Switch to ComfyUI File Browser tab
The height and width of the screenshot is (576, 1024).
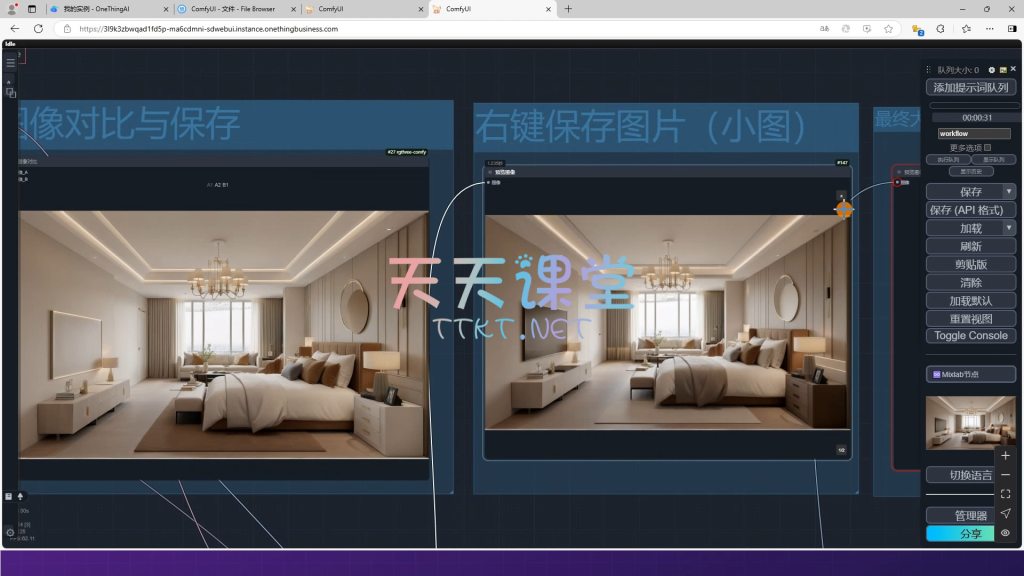(235, 9)
